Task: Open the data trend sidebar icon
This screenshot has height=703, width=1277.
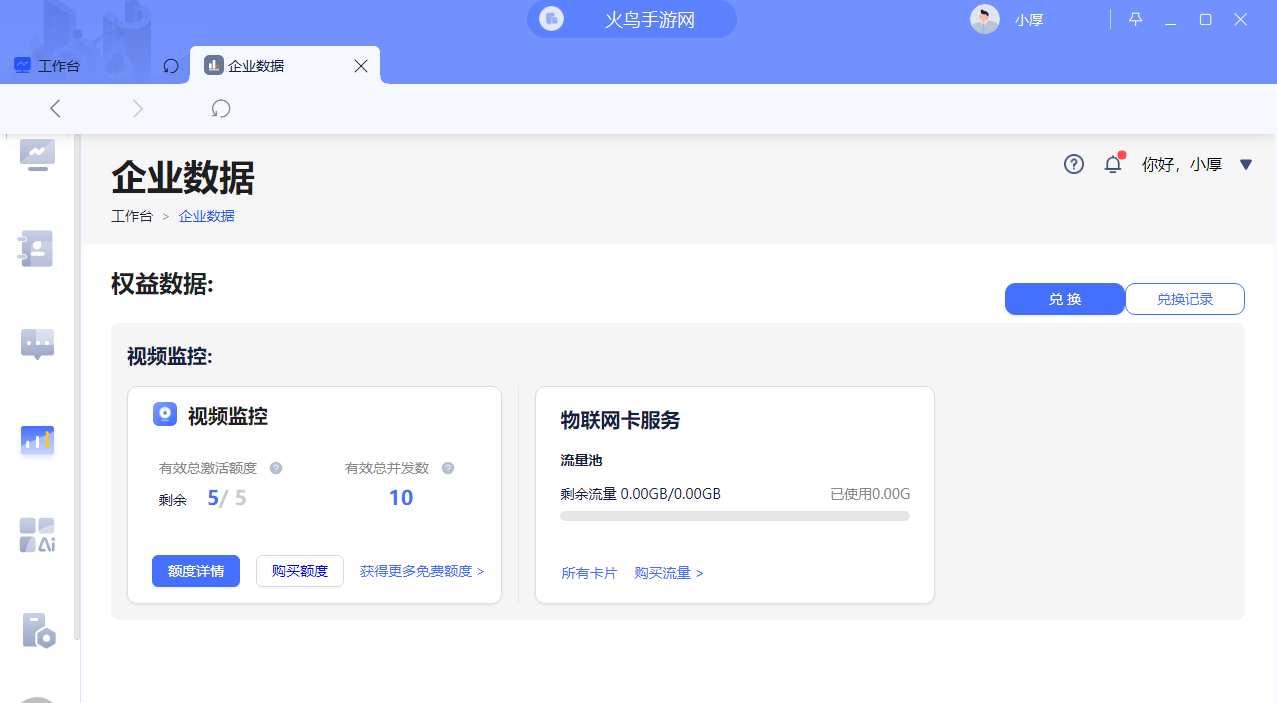Action: click(x=38, y=154)
